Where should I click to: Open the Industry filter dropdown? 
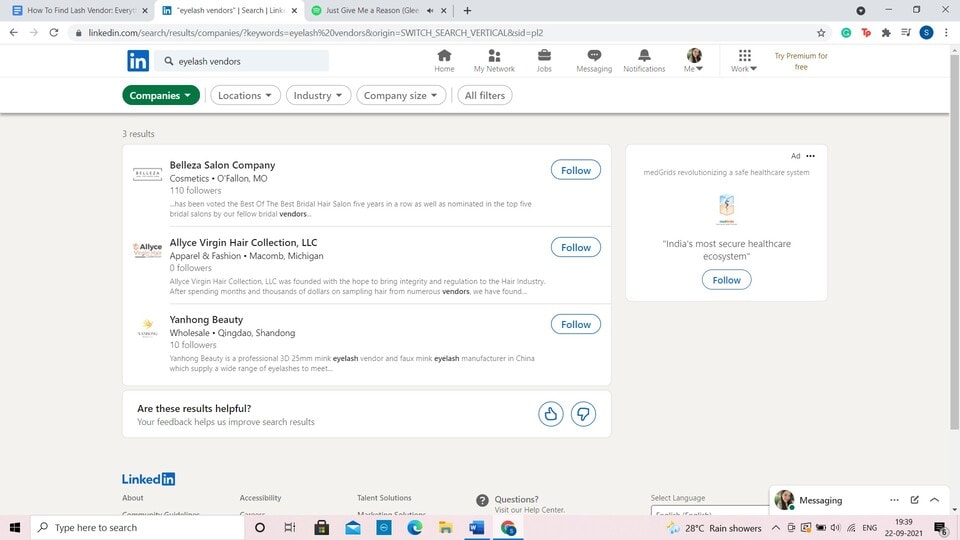click(x=318, y=96)
